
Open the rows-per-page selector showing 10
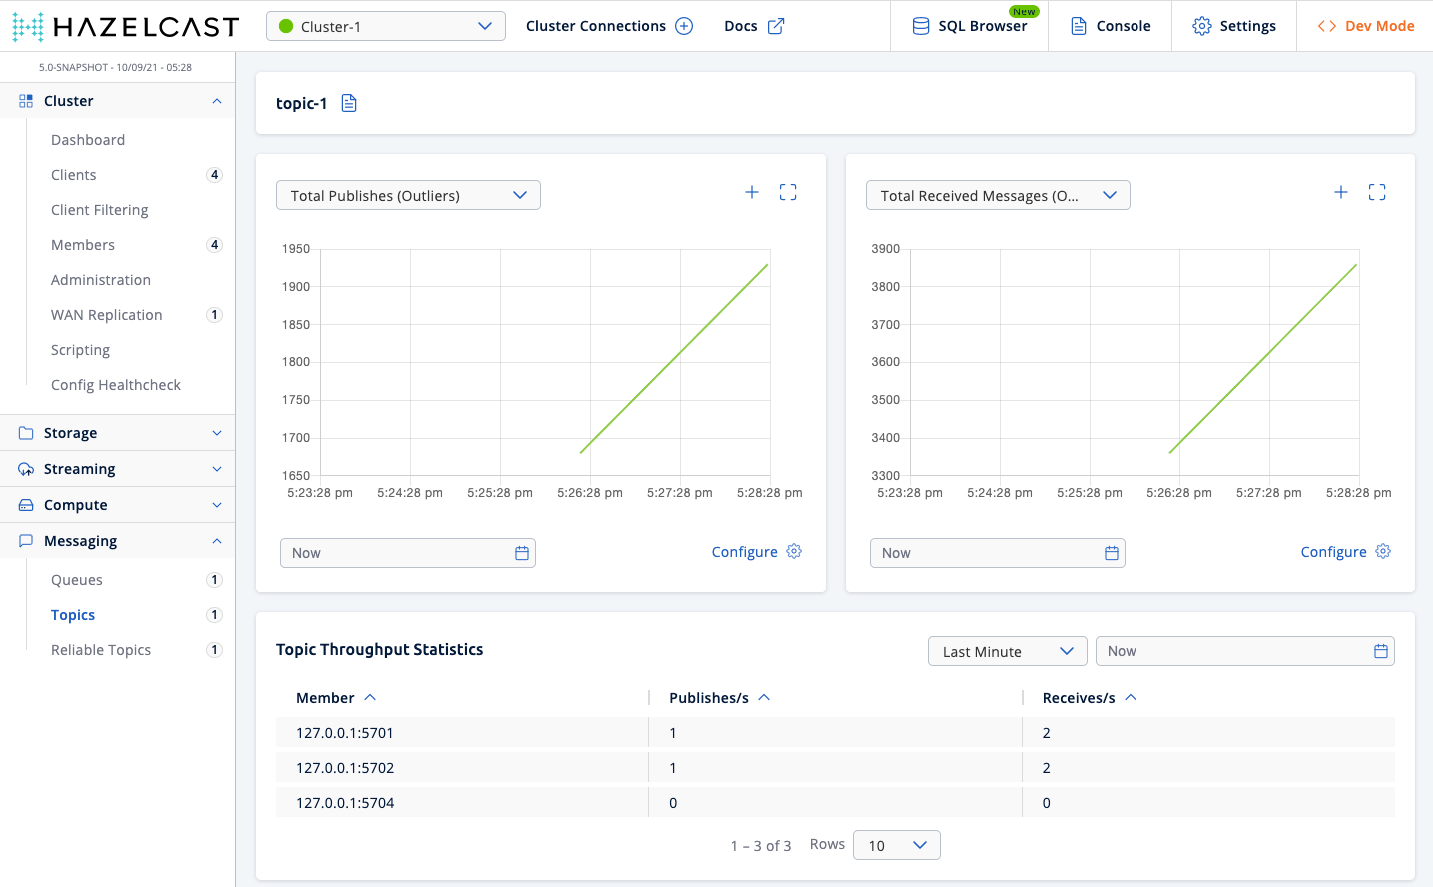(x=896, y=844)
